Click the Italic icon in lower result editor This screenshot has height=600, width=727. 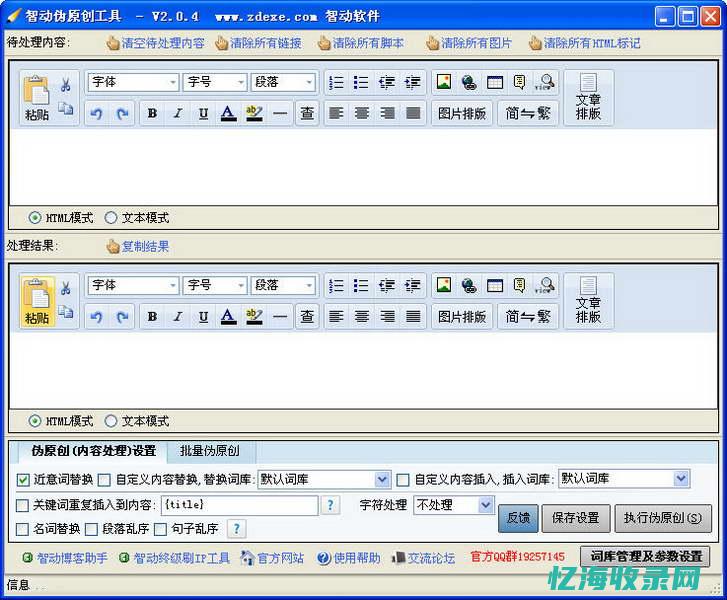(178, 317)
